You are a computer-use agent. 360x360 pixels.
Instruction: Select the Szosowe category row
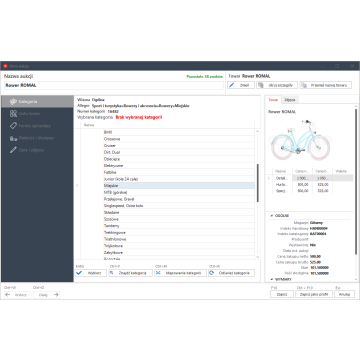tap(179, 219)
